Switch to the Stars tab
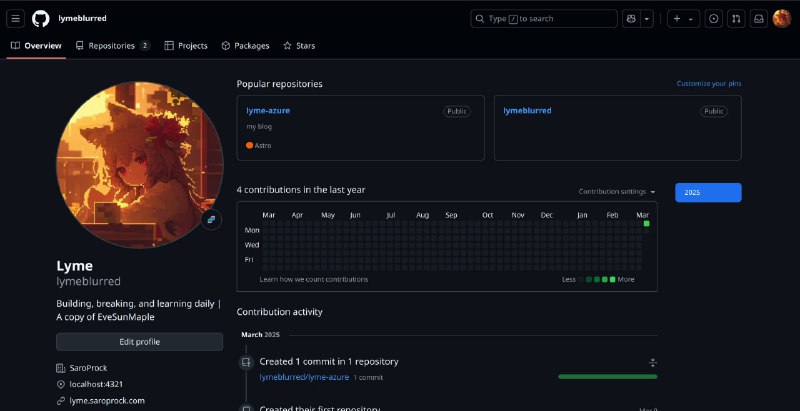800x411 pixels. pos(299,46)
